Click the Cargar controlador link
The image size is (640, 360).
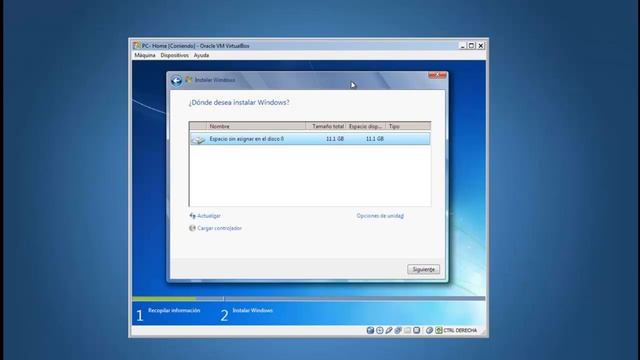tap(220, 228)
